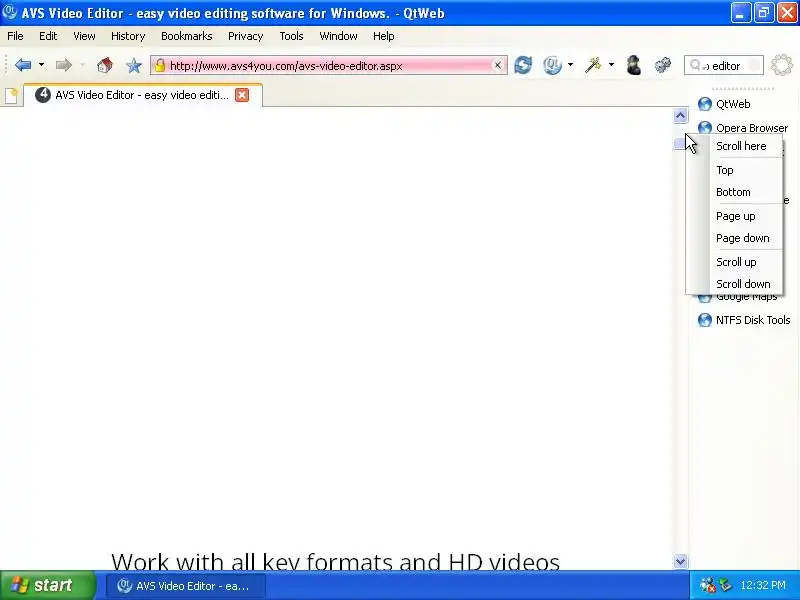This screenshot has height=600, width=800.
Task: Click the QtWeb globe toolbar icon
Action: pyautogui.click(x=553, y=65)
